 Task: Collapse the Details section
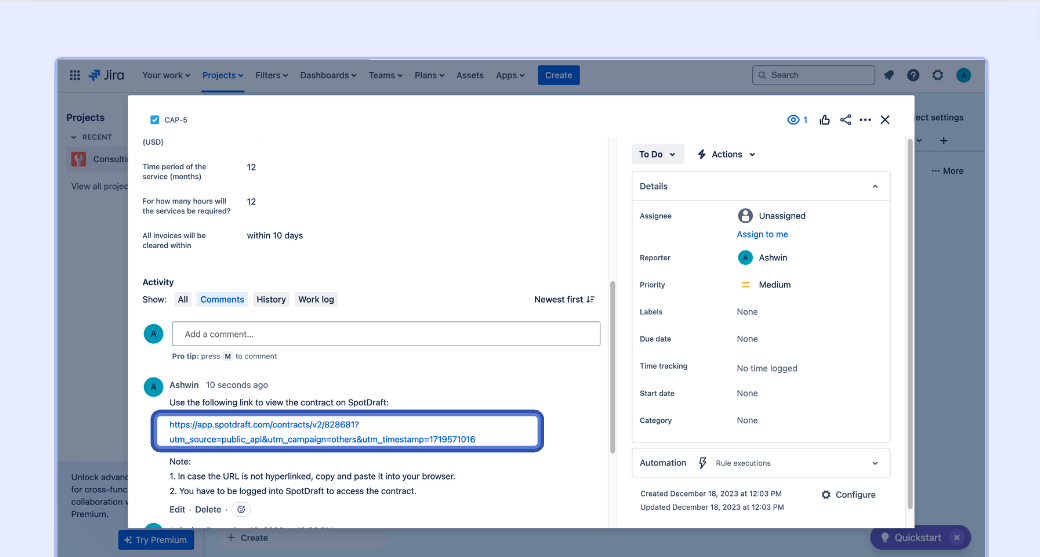[875, 186]
